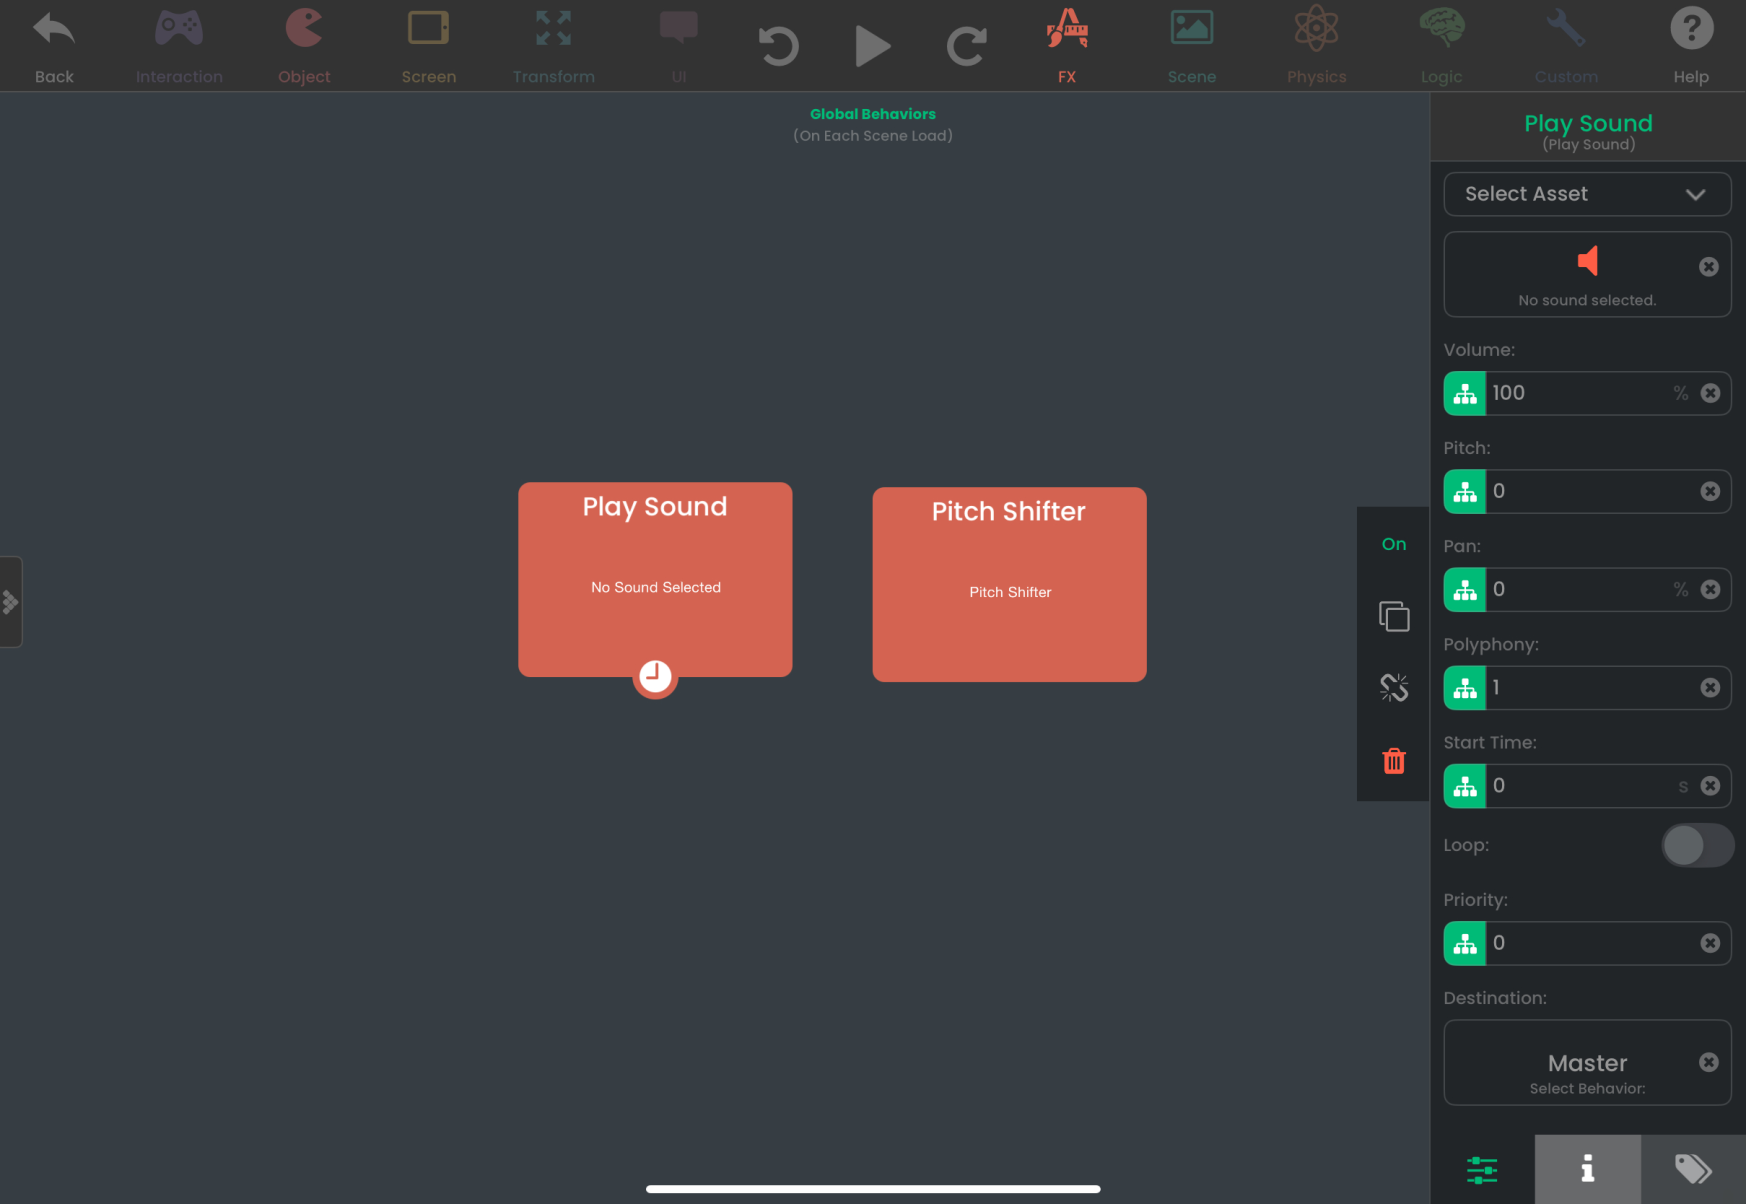This screenshot has width=1746, height=1204.
Task: Click the unlink connections icon
Action: pyautogui.click(x=1394, y=688)
